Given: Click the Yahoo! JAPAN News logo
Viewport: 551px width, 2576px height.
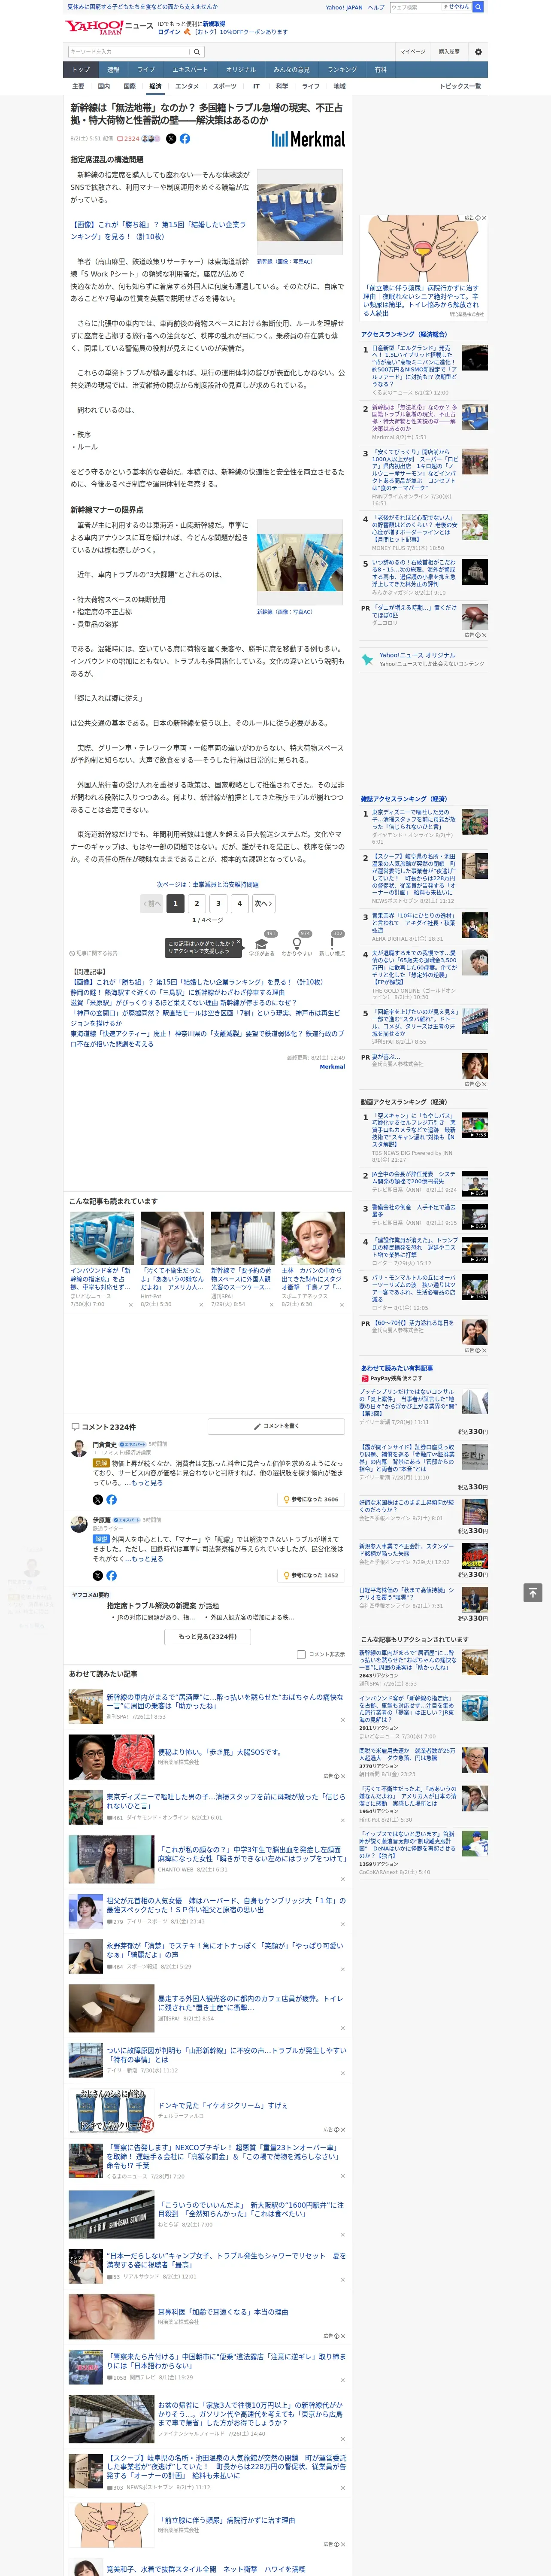Looking at the screenshot, I should point(109,27).
